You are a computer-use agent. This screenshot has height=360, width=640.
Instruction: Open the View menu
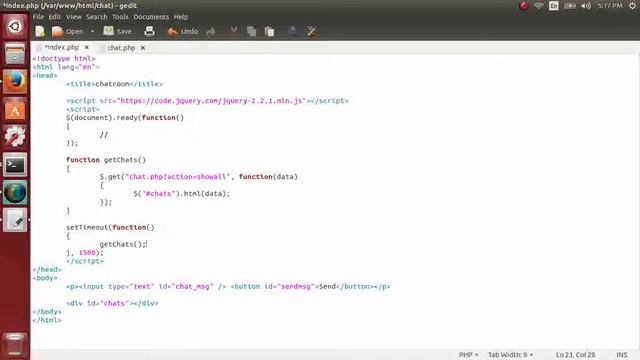coord(73,17)
